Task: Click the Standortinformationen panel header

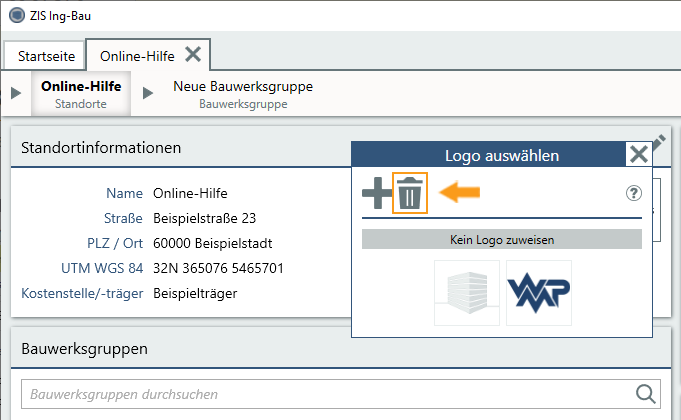Action: tap(180, 148)
